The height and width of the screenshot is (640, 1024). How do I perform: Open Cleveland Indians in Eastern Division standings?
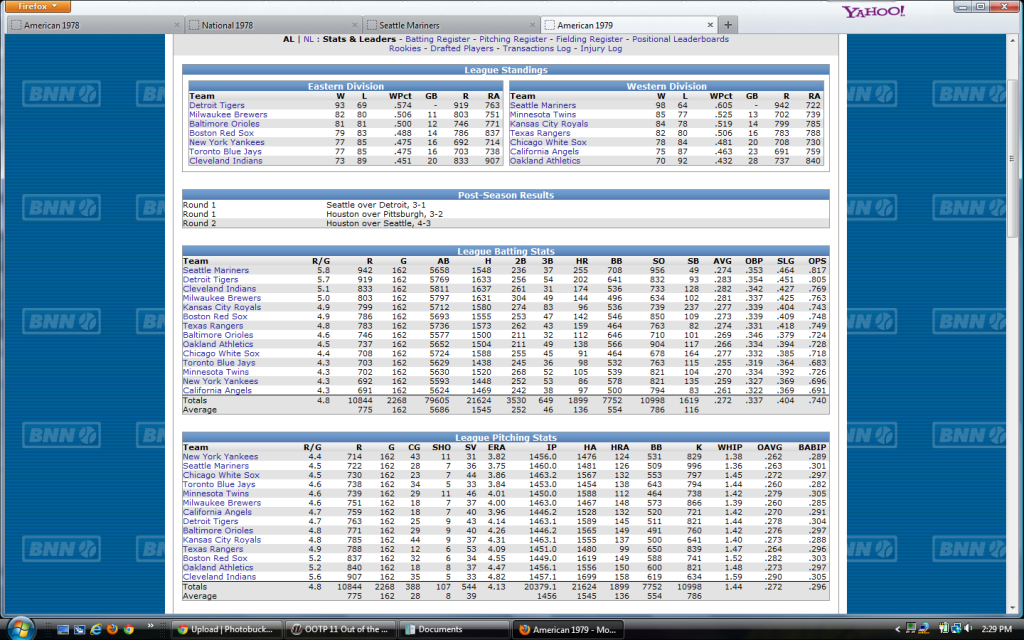click(x=225, y=161)
